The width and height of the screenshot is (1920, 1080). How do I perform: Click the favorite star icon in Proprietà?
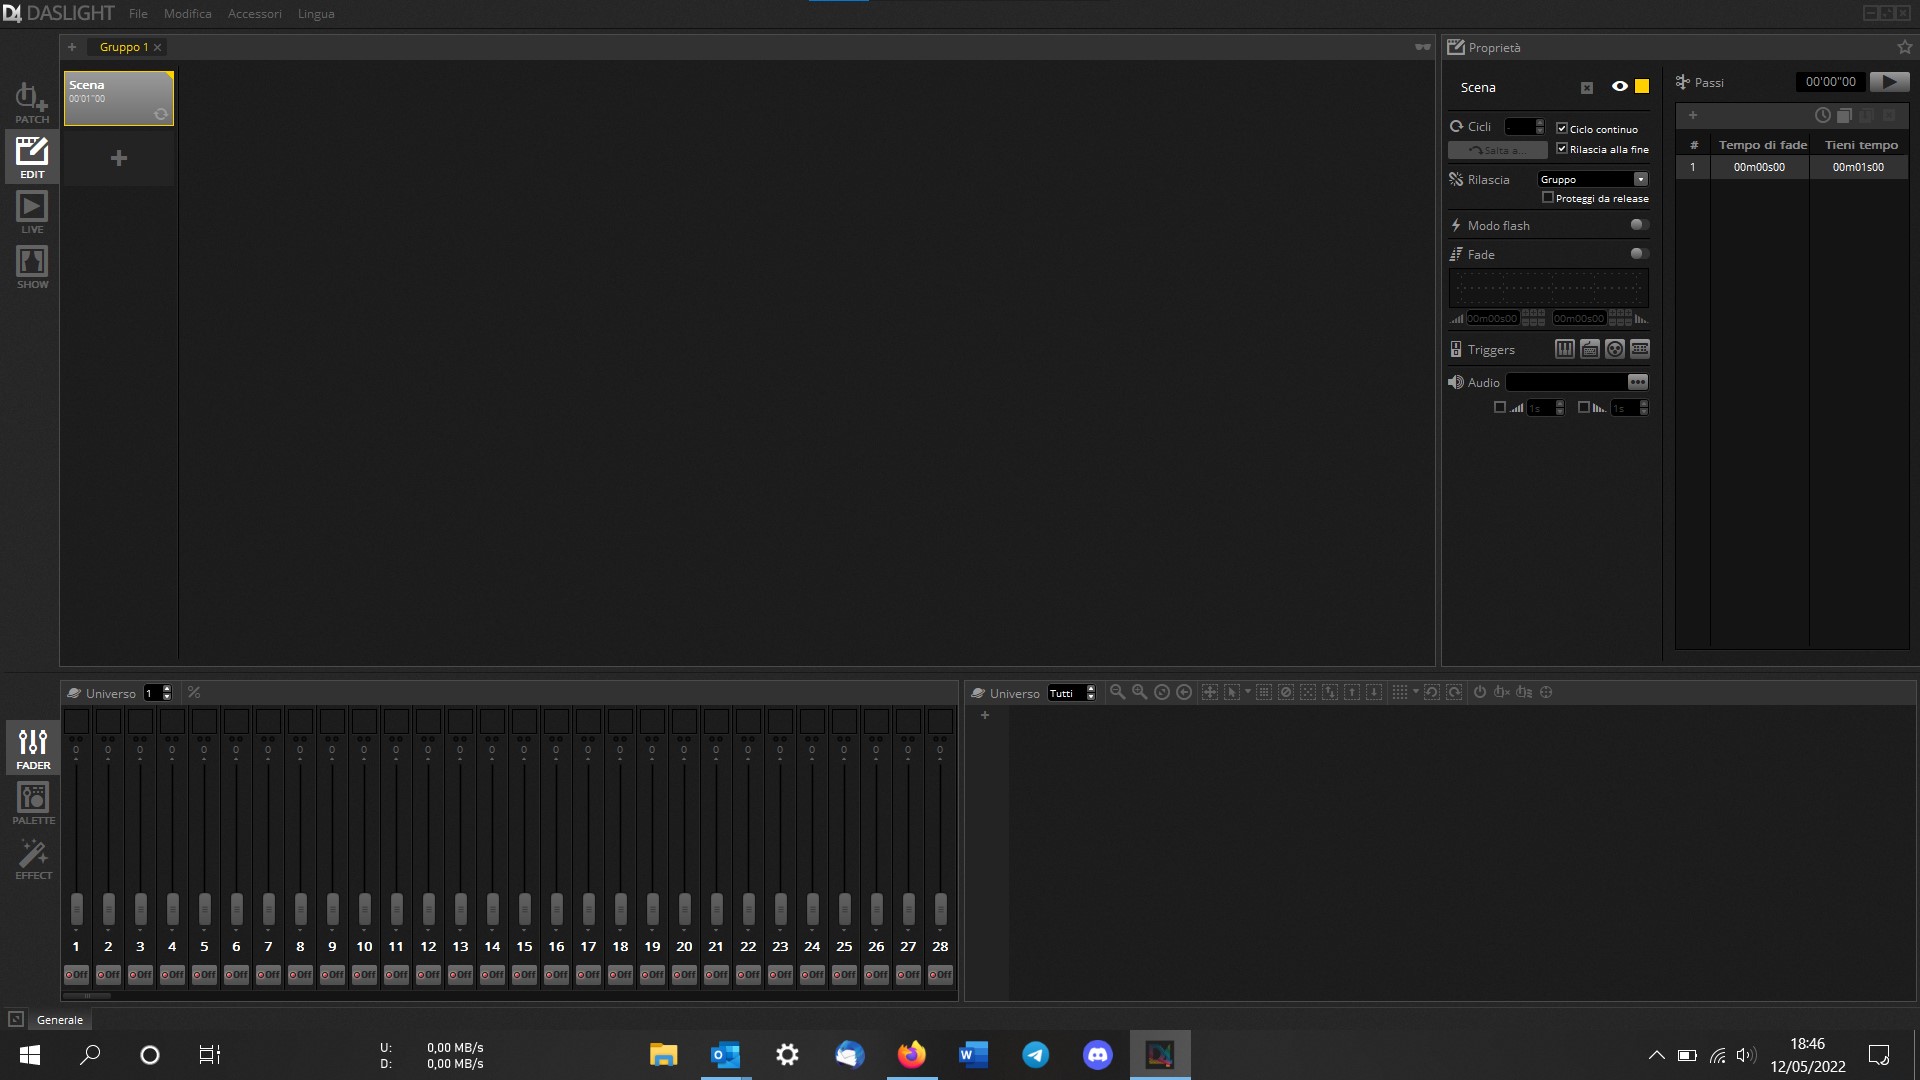(x=1904, y=47)
